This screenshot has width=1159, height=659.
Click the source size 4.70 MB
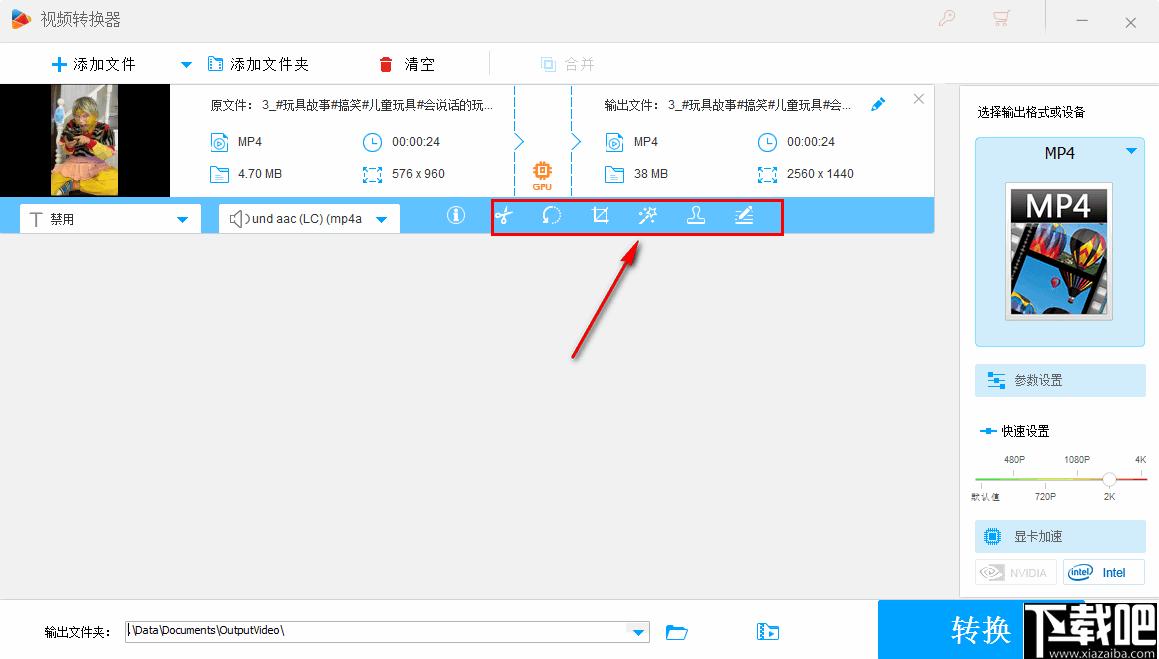click(x=259, y=174)
